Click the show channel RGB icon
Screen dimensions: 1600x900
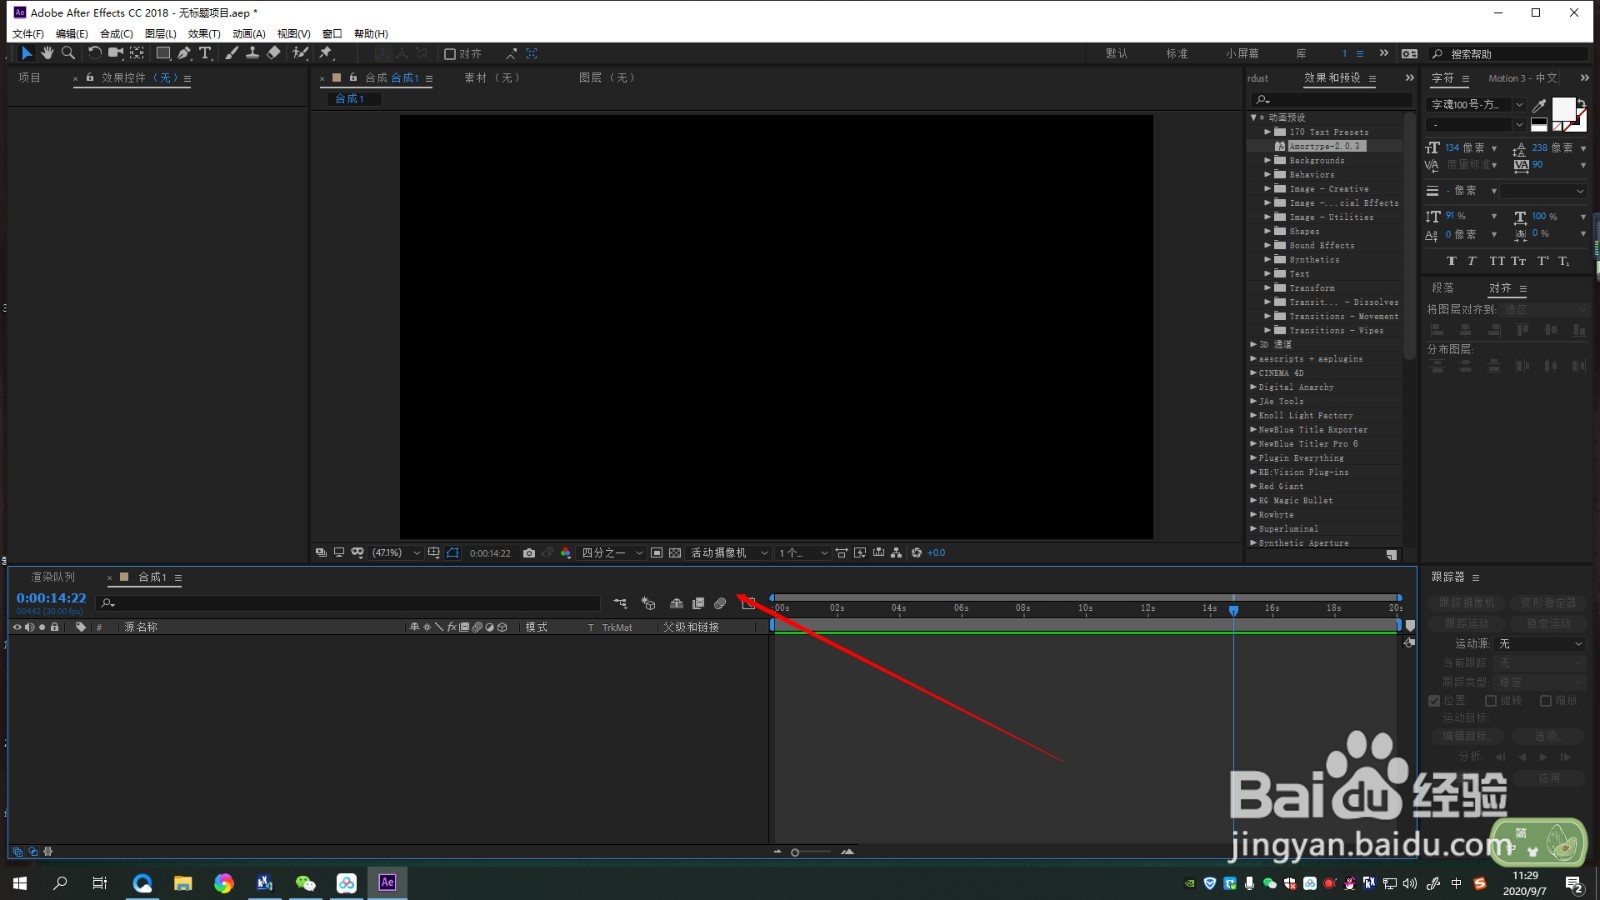(x=566, y=553)
